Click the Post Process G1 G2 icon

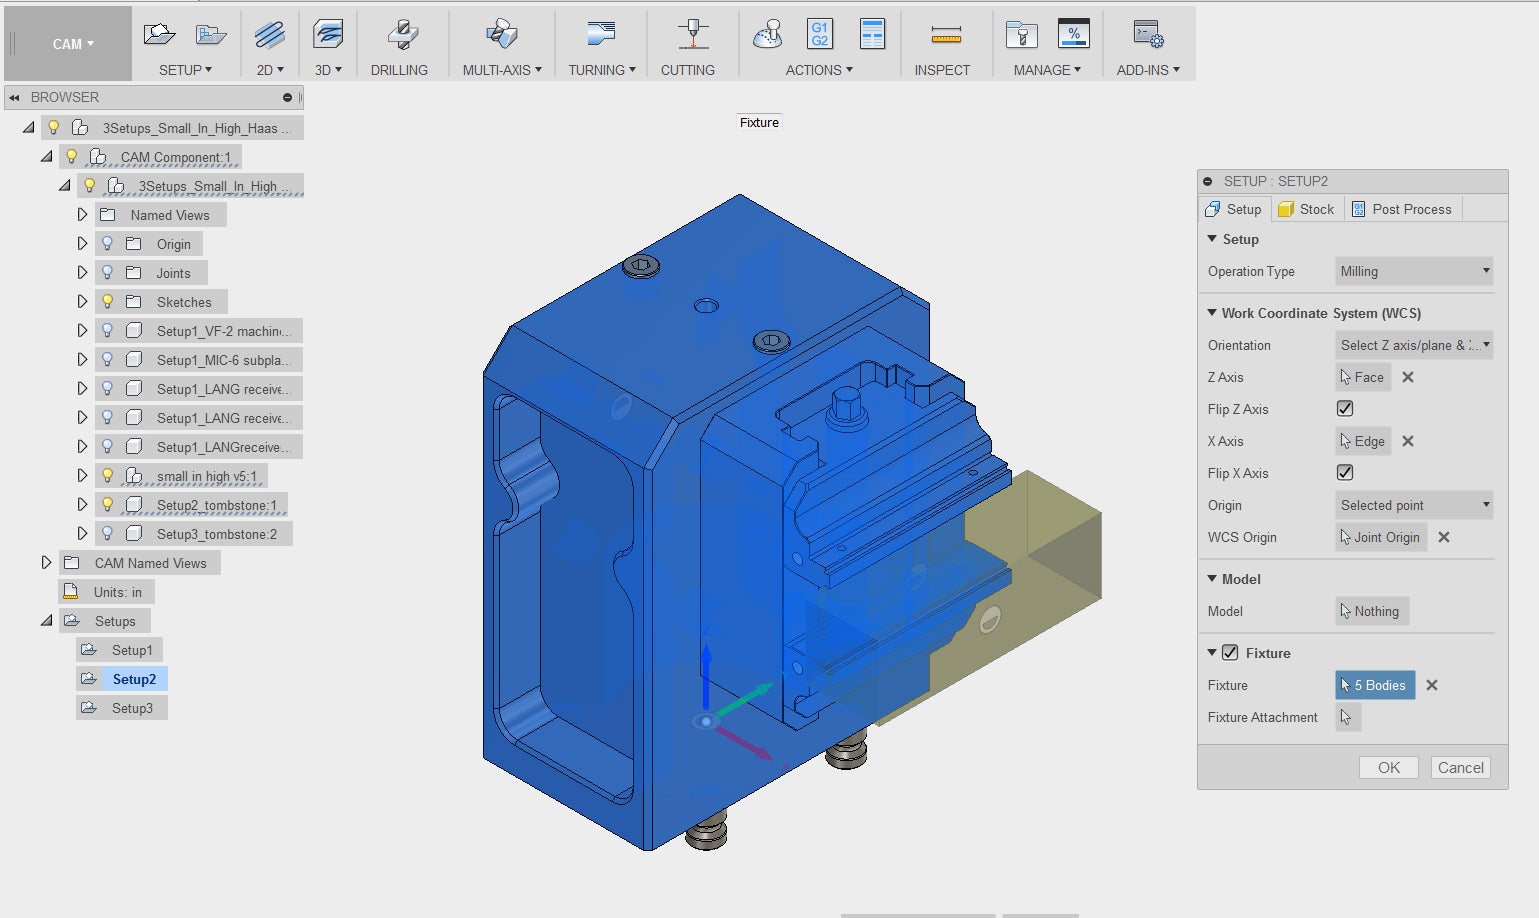point(819,34)
